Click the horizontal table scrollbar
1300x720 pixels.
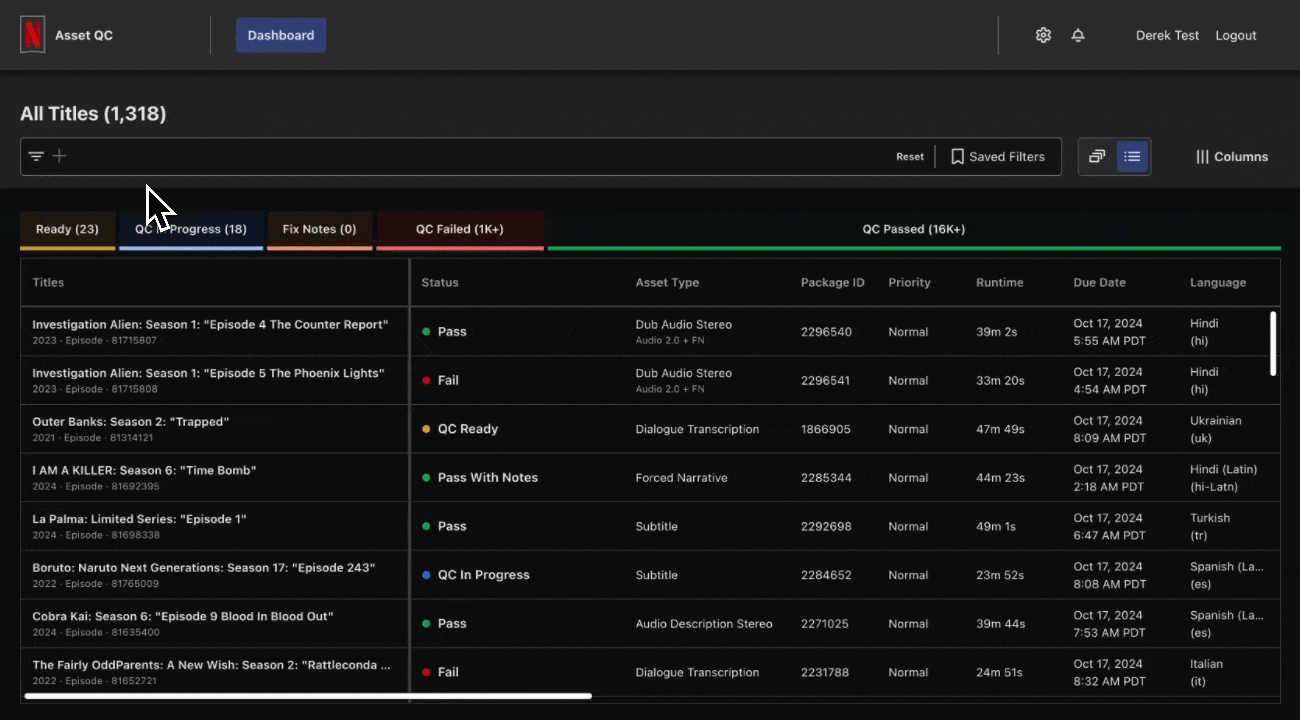click(308, 696)
